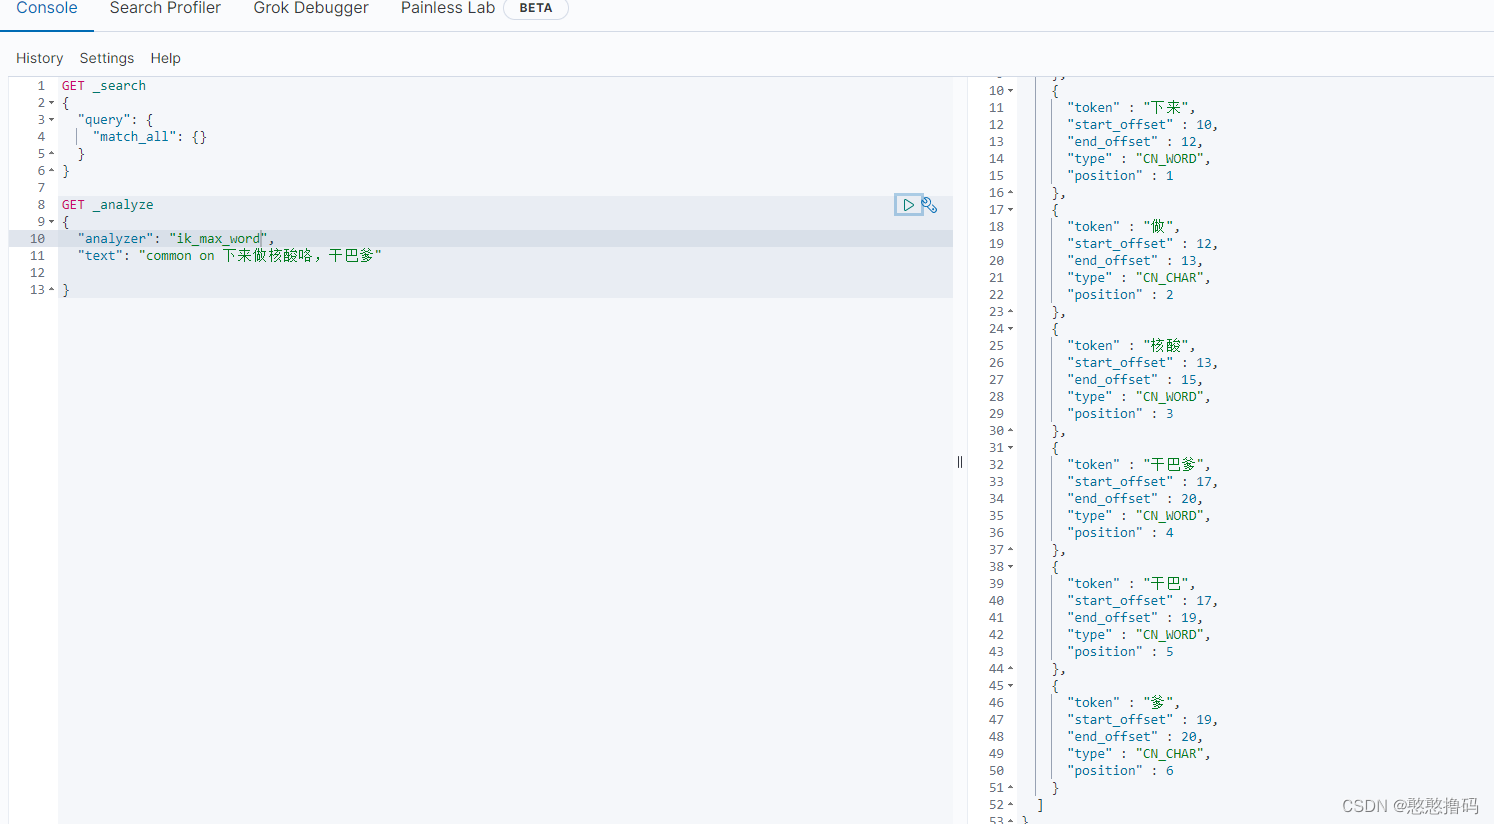Toggle fold arrow at output line 52
The width and height of the screenshot is (1494, 824).
[1010, 805]
